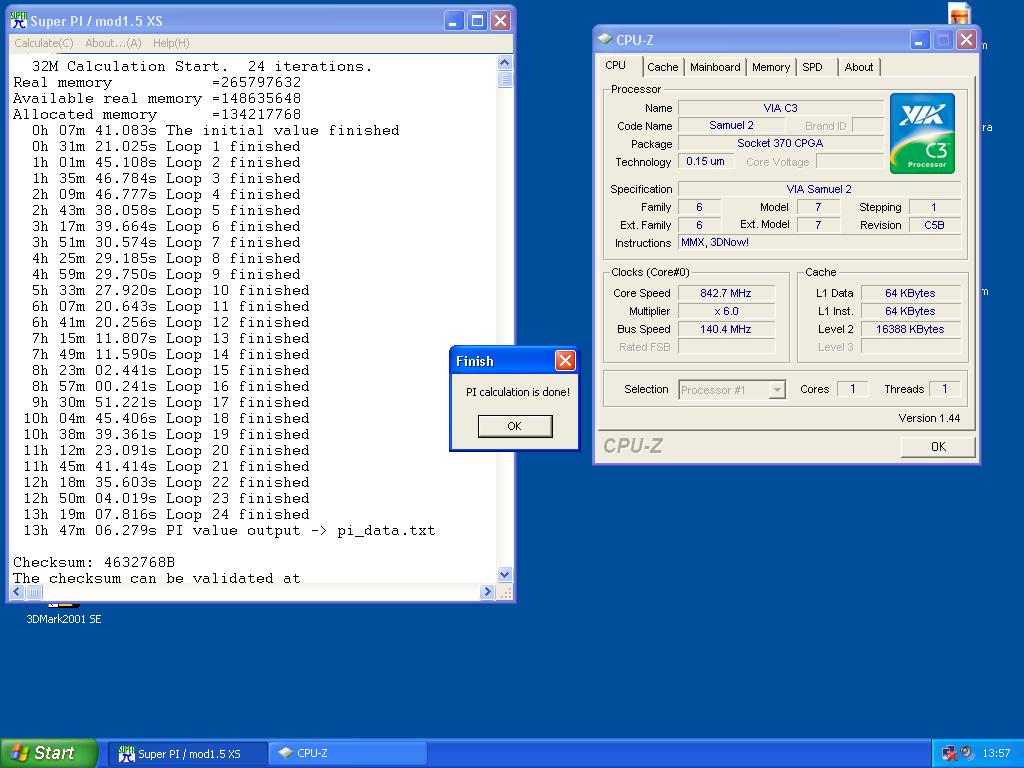Minimize the CPU-Z window
Screen dimensions: 1024x768
pyautogui.click(x=920, y=40)
